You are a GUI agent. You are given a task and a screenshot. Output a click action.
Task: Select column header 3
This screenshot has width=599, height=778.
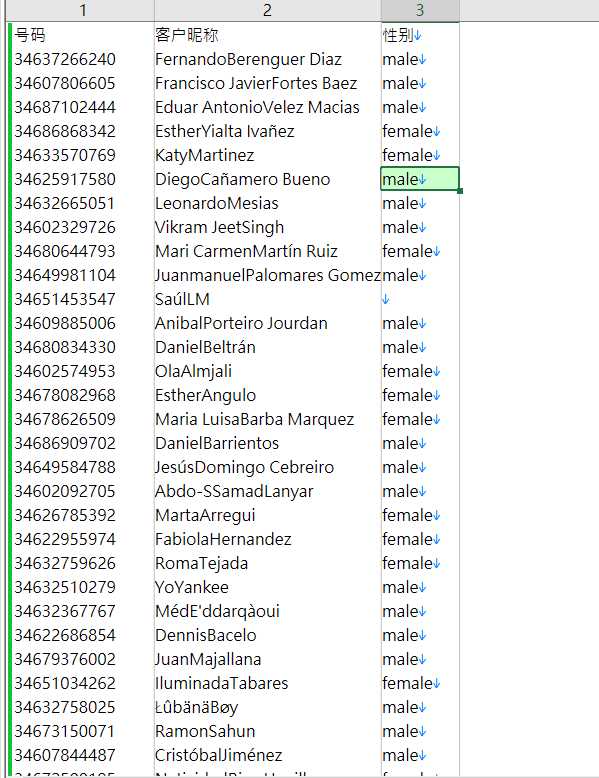coord(420,10)
